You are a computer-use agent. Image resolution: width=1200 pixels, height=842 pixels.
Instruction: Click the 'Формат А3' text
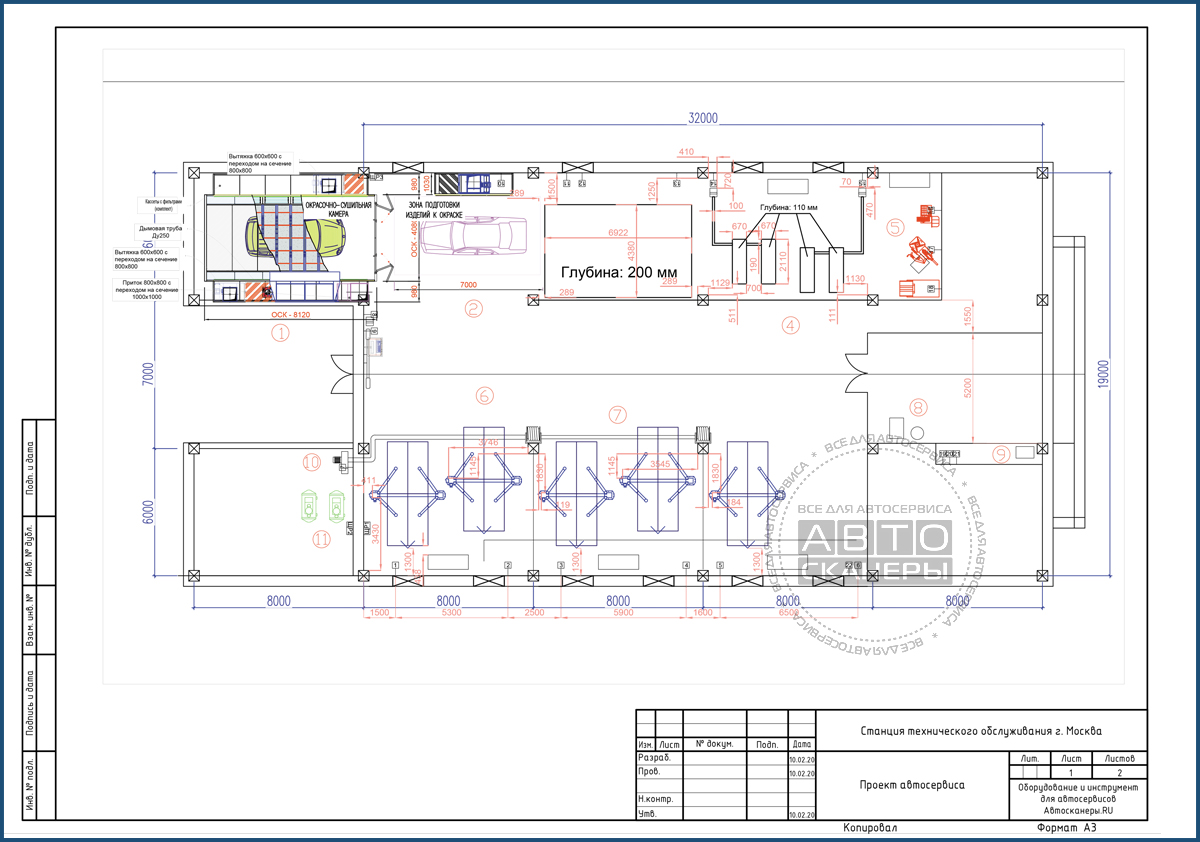coord(1067,828)
